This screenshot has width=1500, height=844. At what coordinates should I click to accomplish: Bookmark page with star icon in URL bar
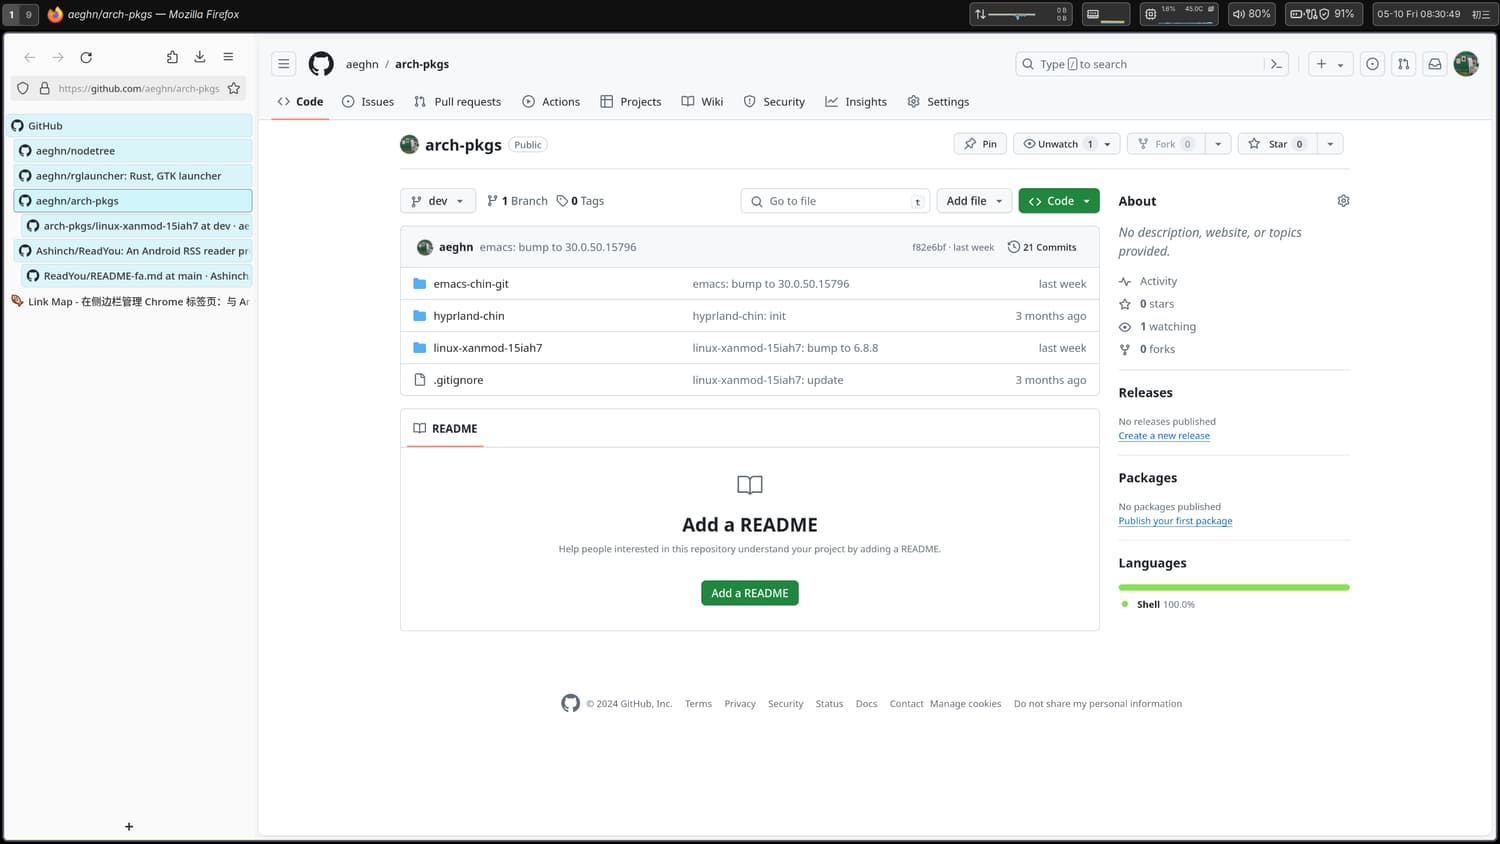click(x=234, y=88)
